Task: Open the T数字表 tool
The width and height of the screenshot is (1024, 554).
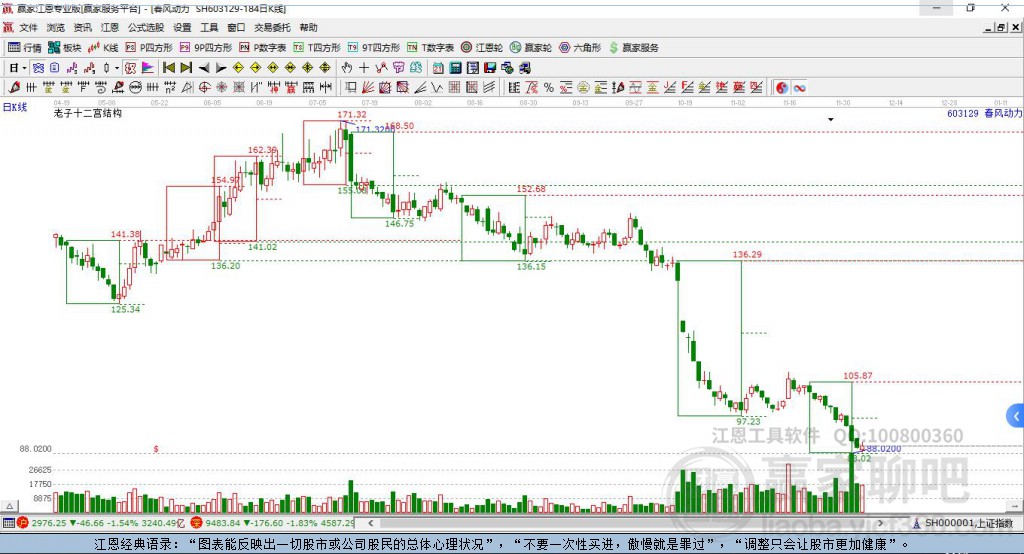Action: (430, 48)
